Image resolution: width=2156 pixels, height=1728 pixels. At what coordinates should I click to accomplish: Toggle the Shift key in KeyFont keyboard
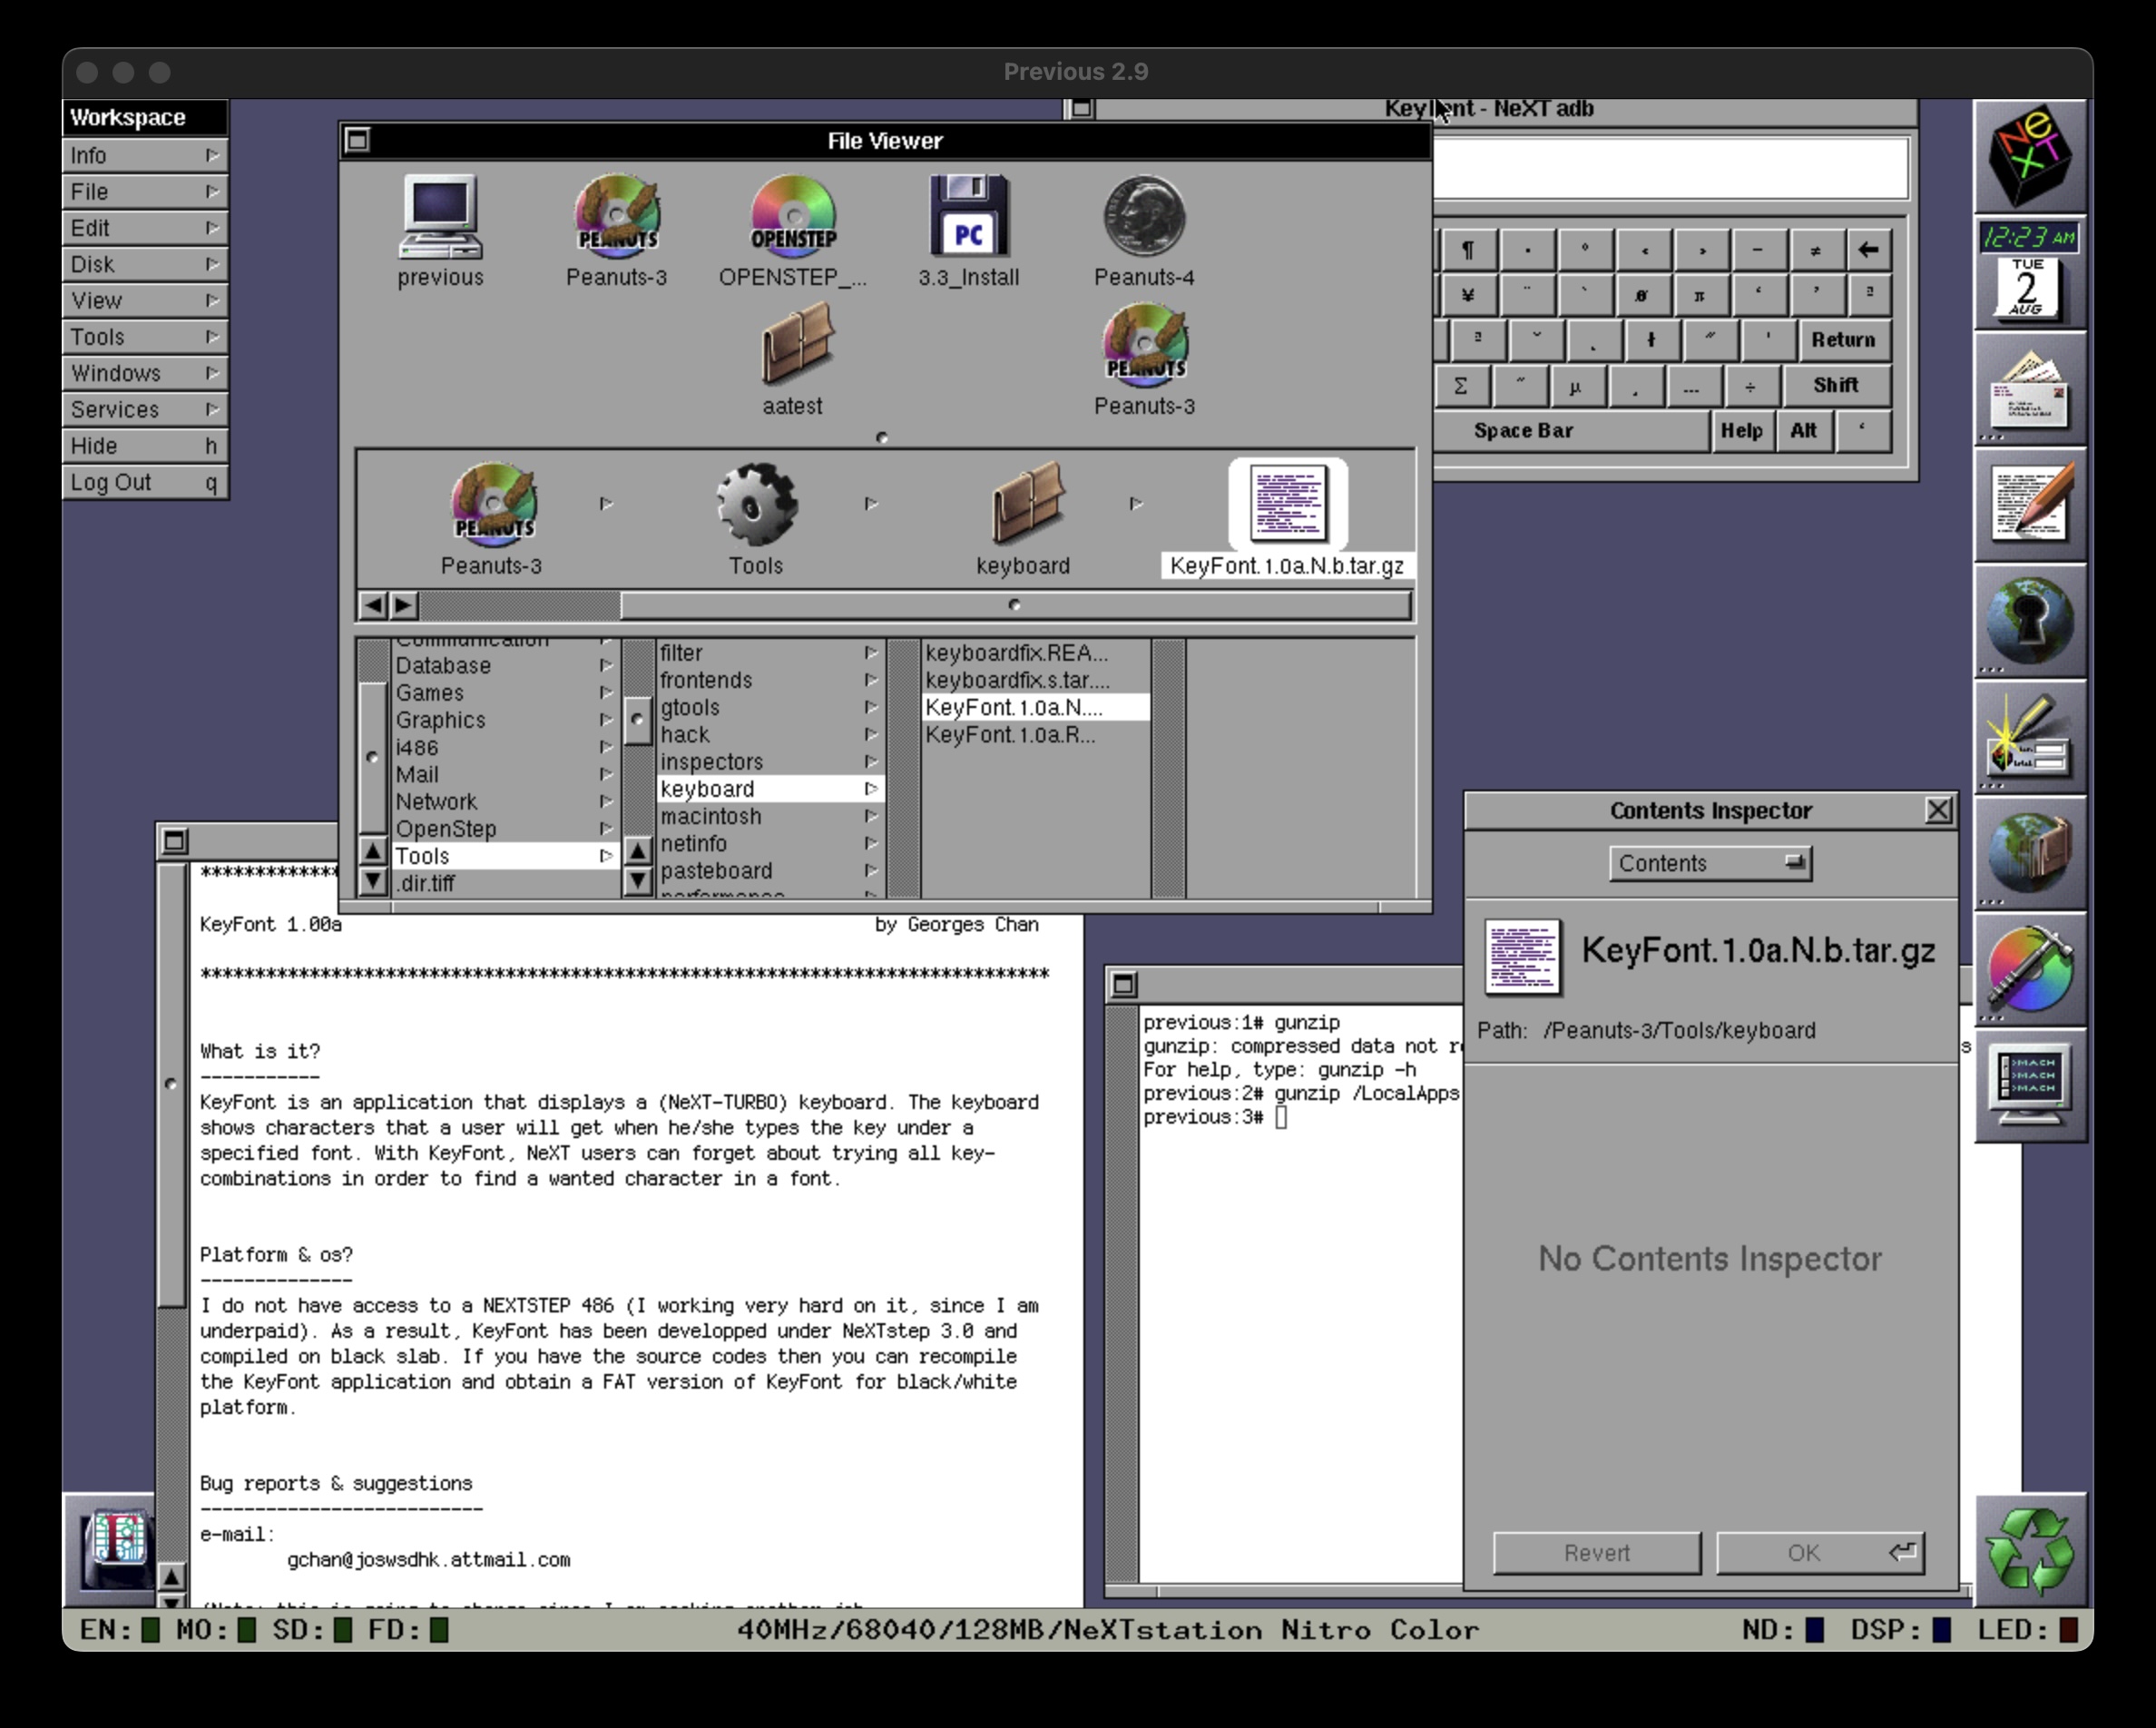pos(1835,385)
